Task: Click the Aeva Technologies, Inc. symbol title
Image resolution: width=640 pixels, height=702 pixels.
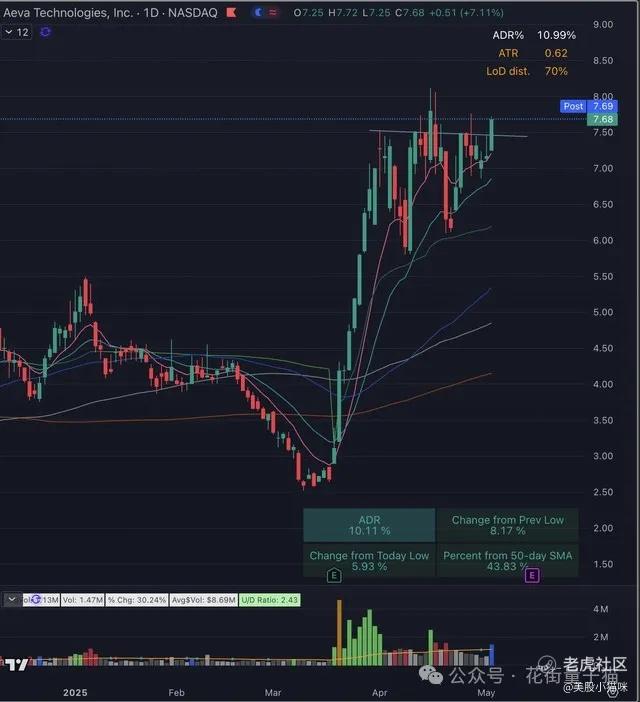Action: coord(68,13)
